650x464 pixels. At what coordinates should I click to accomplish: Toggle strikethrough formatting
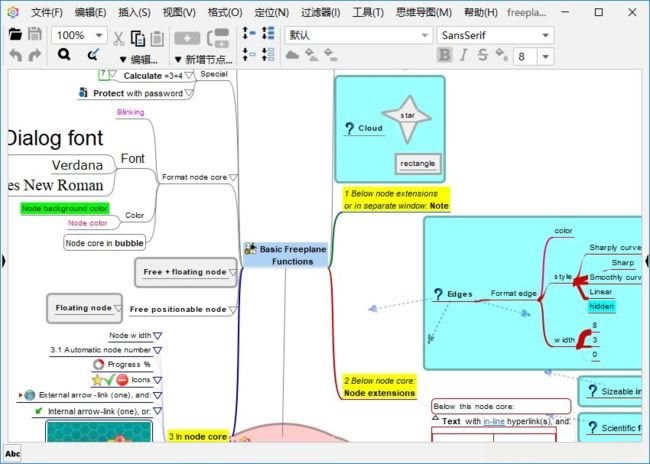(x=482, y=55)
